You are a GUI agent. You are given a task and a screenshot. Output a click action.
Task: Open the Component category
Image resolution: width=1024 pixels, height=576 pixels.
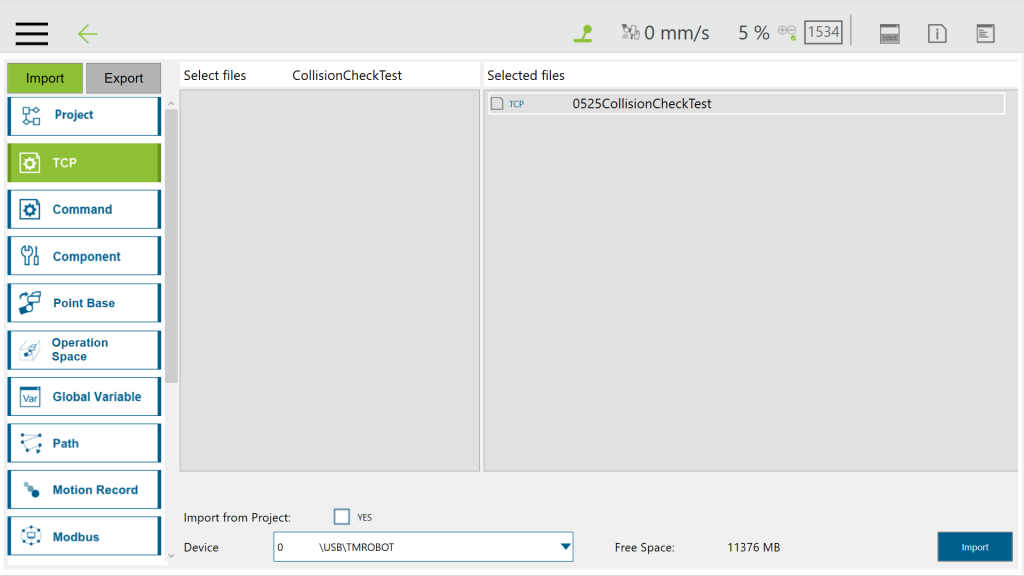pyautogui.click(x=84, y=257)
